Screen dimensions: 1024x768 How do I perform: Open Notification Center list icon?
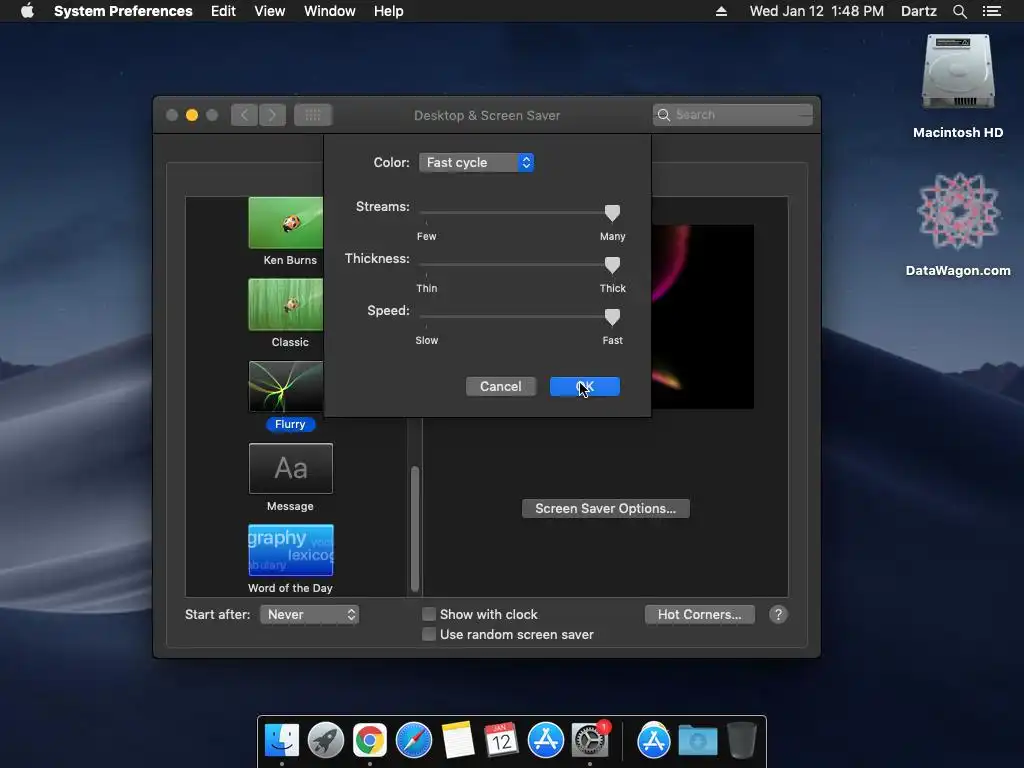click(991, 11)
